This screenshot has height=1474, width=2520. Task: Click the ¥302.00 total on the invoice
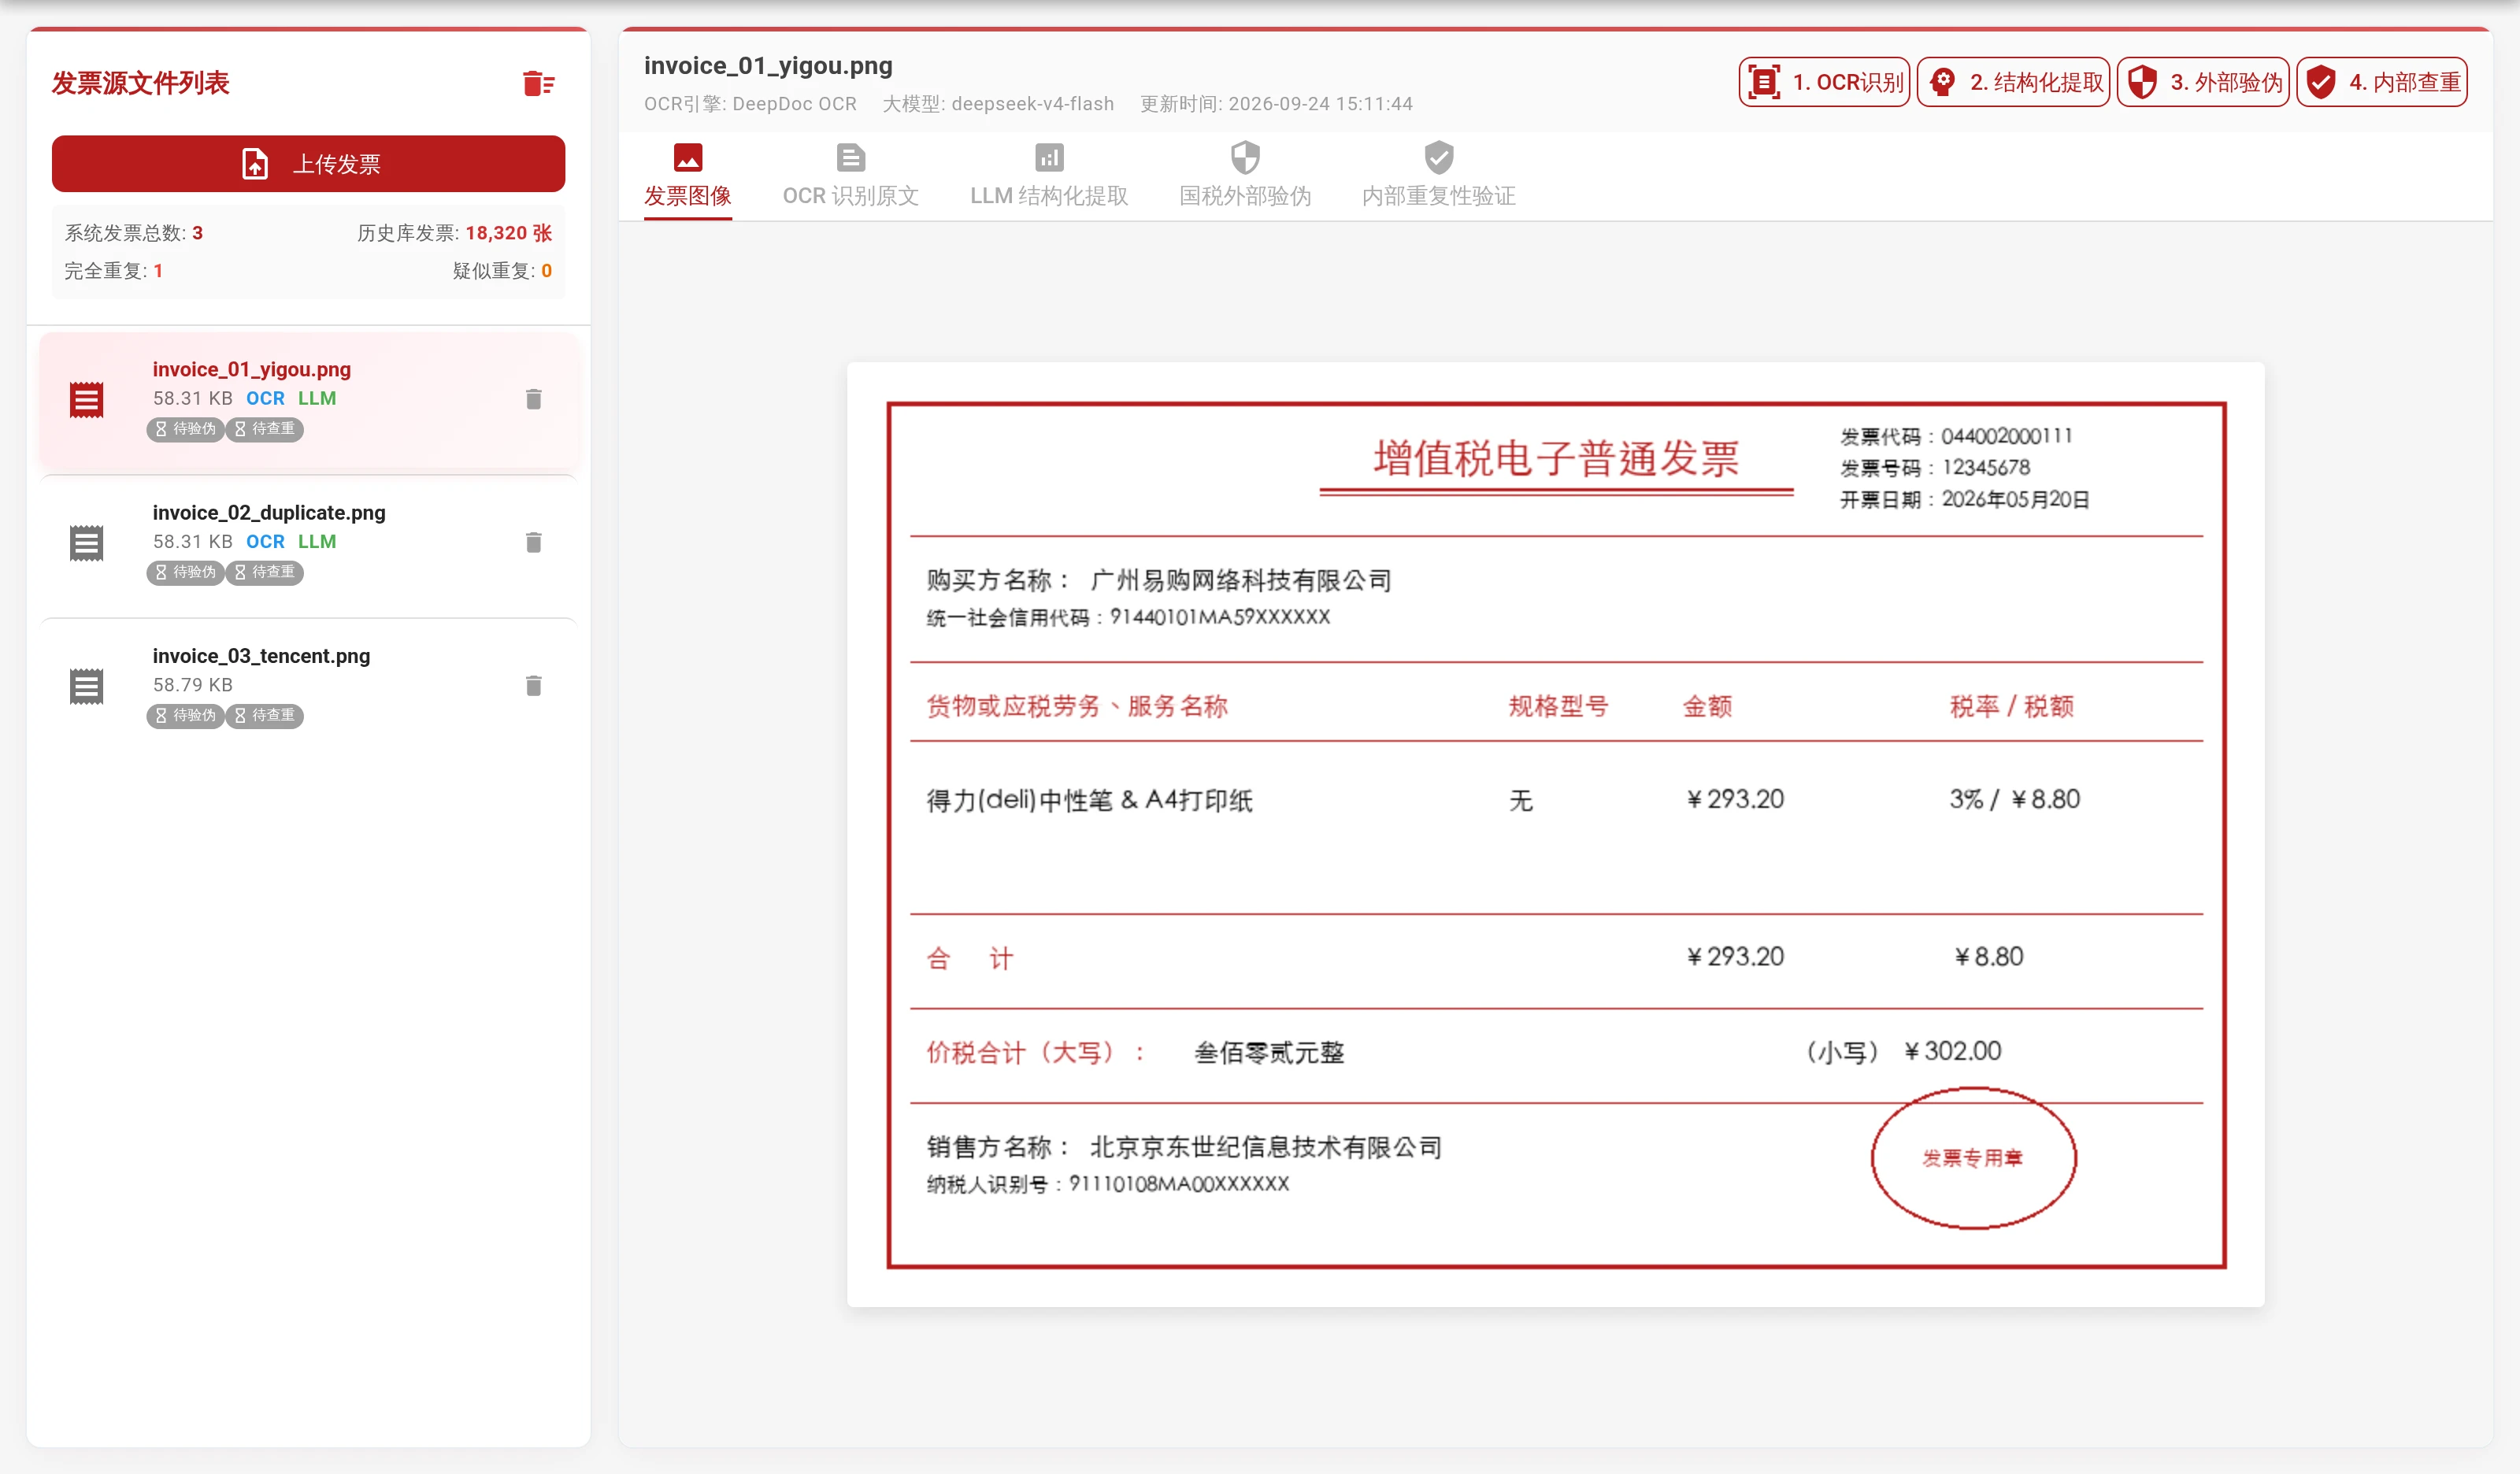point(1953,1051)
